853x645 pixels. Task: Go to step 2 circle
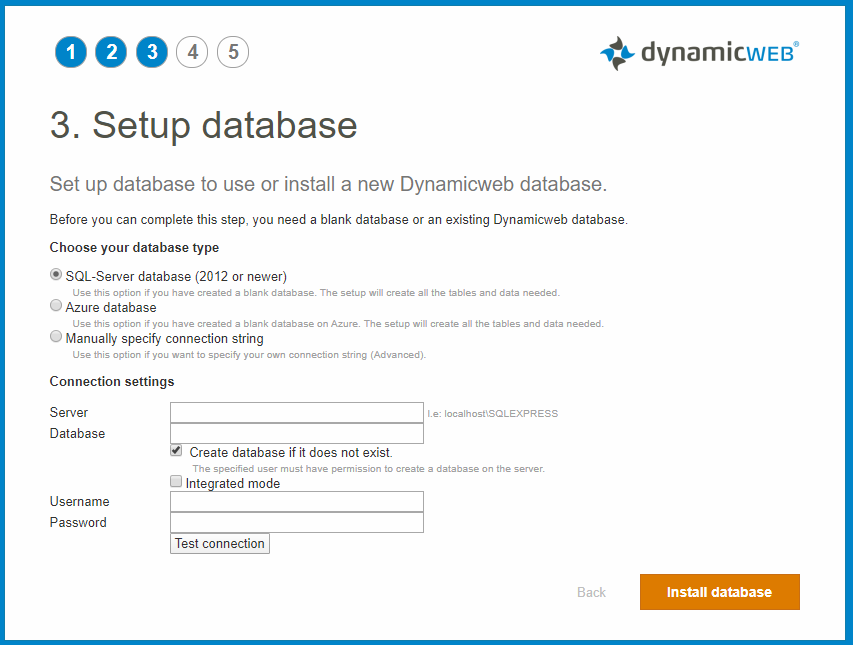point(111,52)
